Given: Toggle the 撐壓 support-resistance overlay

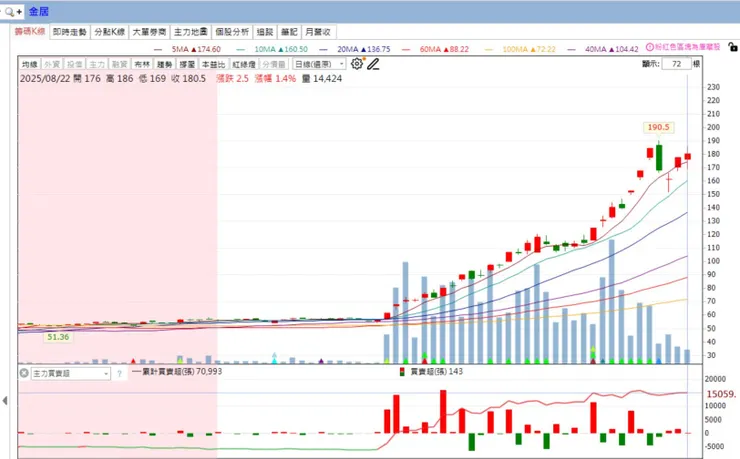Looking at the screenshot, I should (x=187, y=64).
